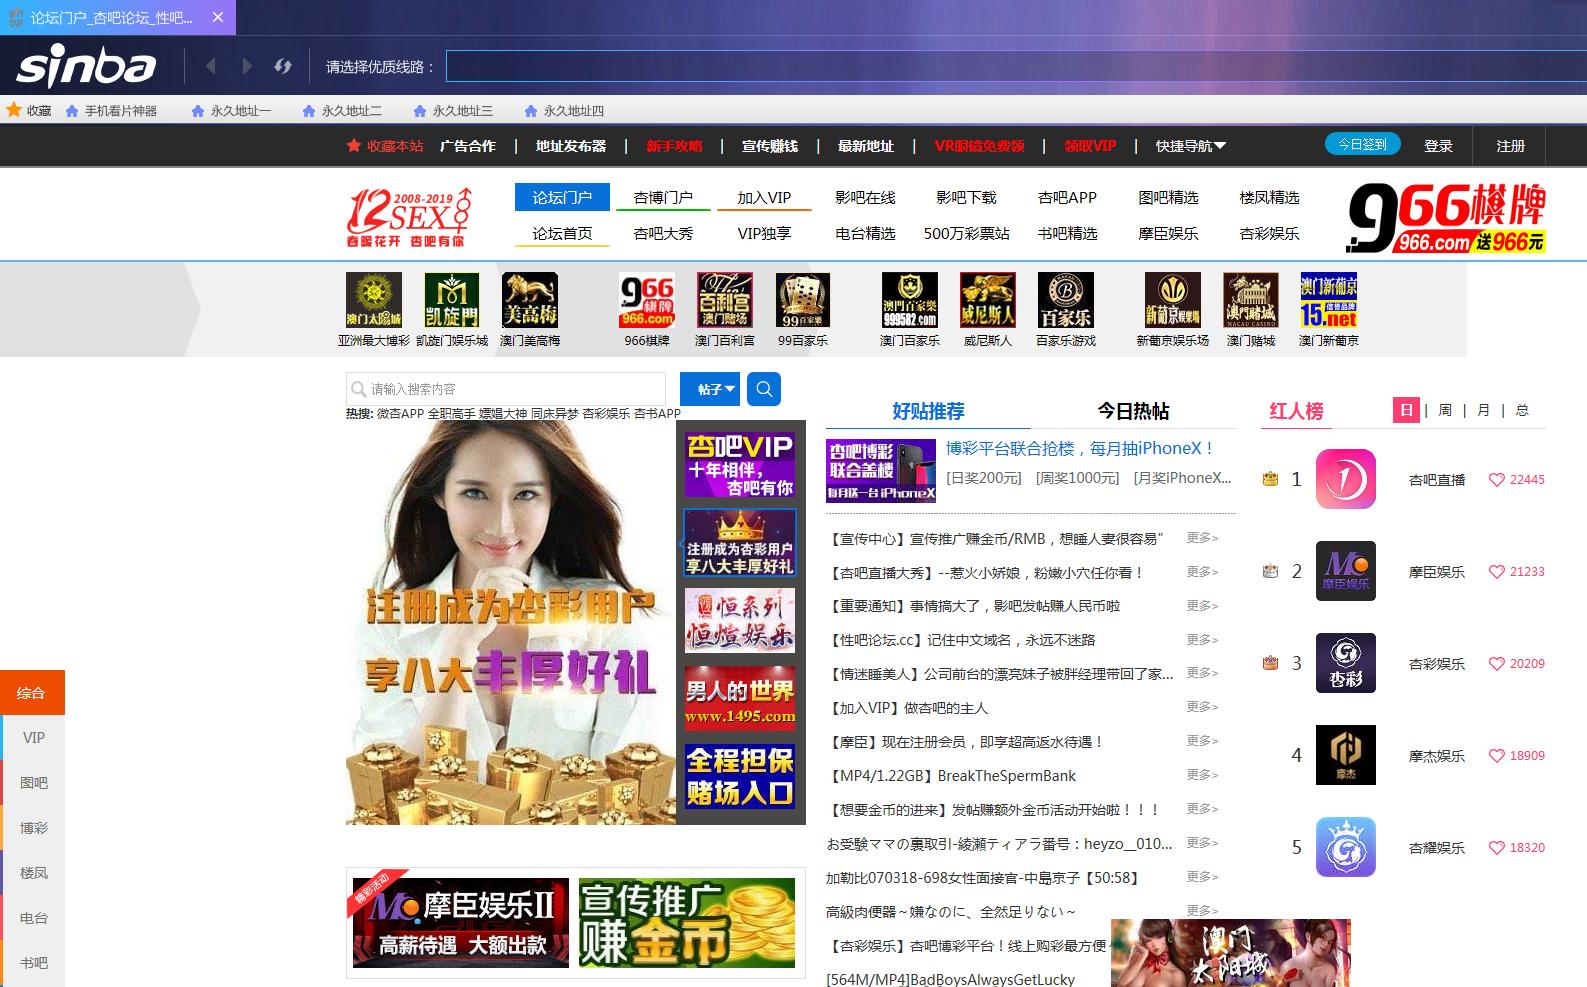
Task: Like 杏彩娱乐 with the 20209 heart
Action: tap(1497, 664)
